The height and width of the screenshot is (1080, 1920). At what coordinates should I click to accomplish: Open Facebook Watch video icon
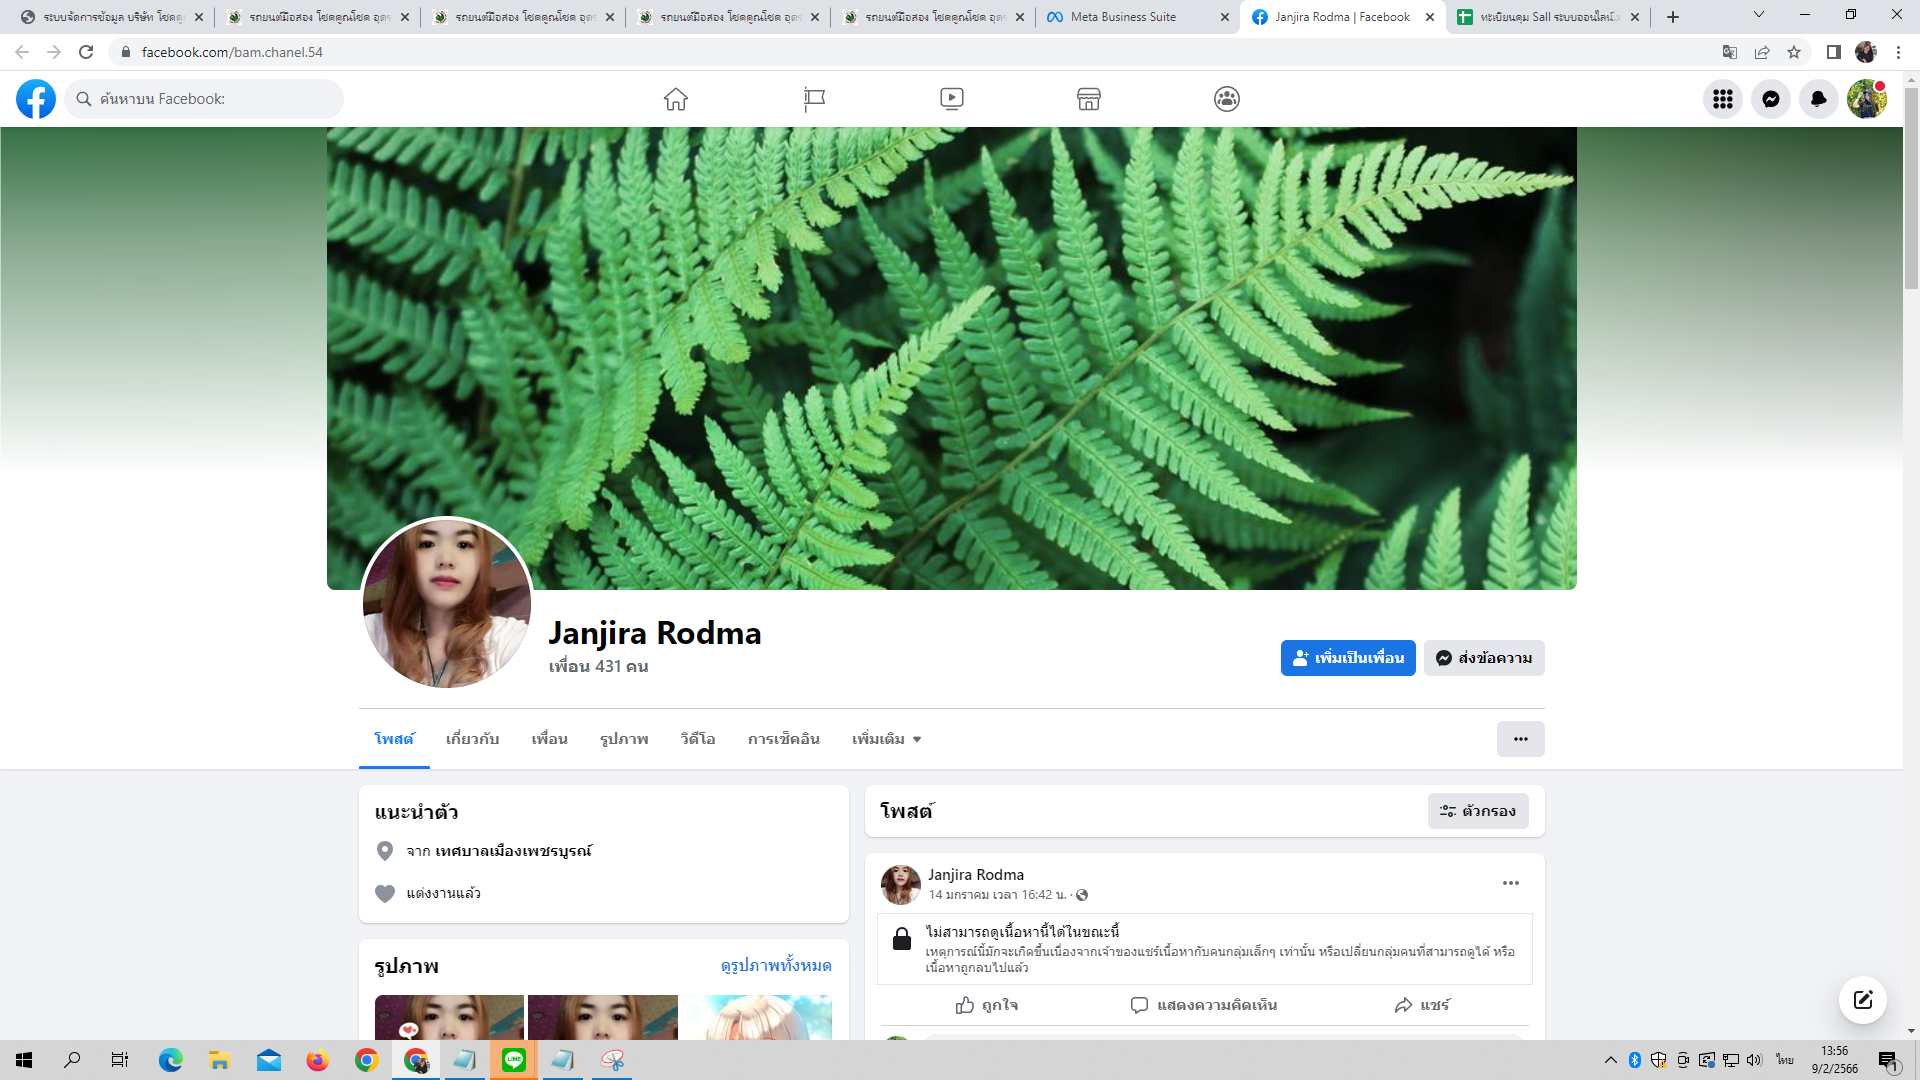pos(952,99)
